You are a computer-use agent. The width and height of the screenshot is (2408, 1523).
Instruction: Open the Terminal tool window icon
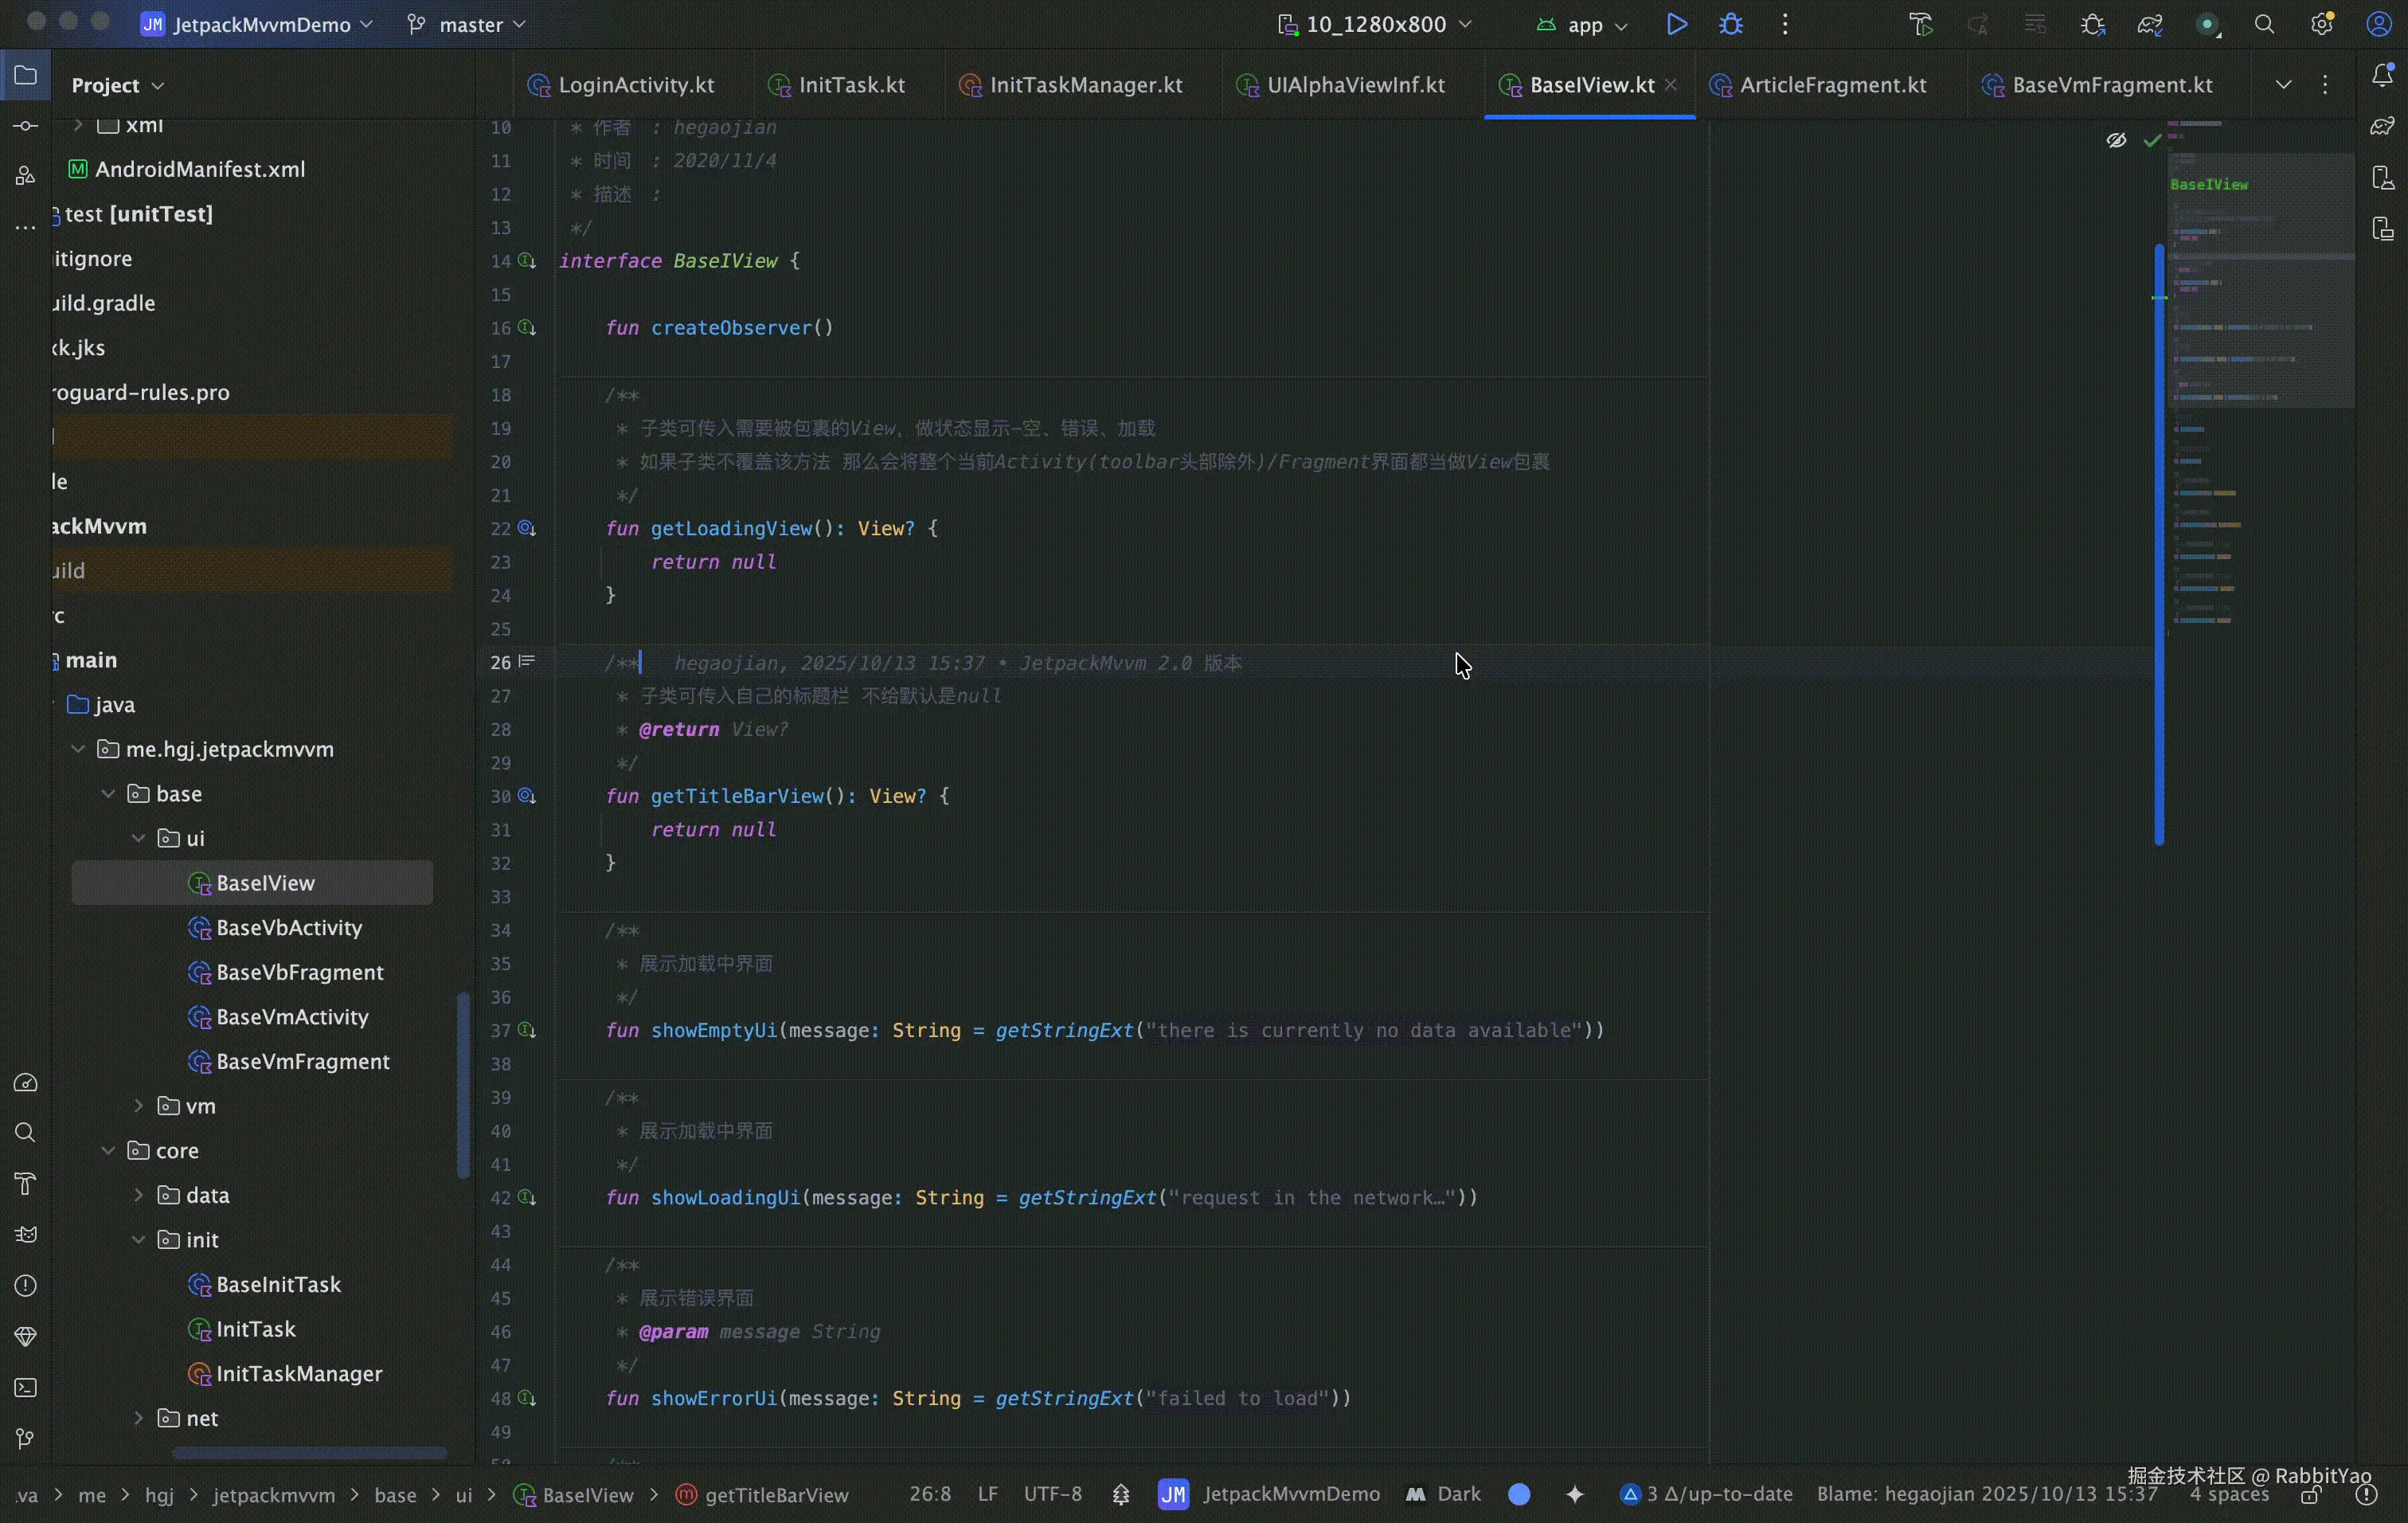tap(25, 1388)
